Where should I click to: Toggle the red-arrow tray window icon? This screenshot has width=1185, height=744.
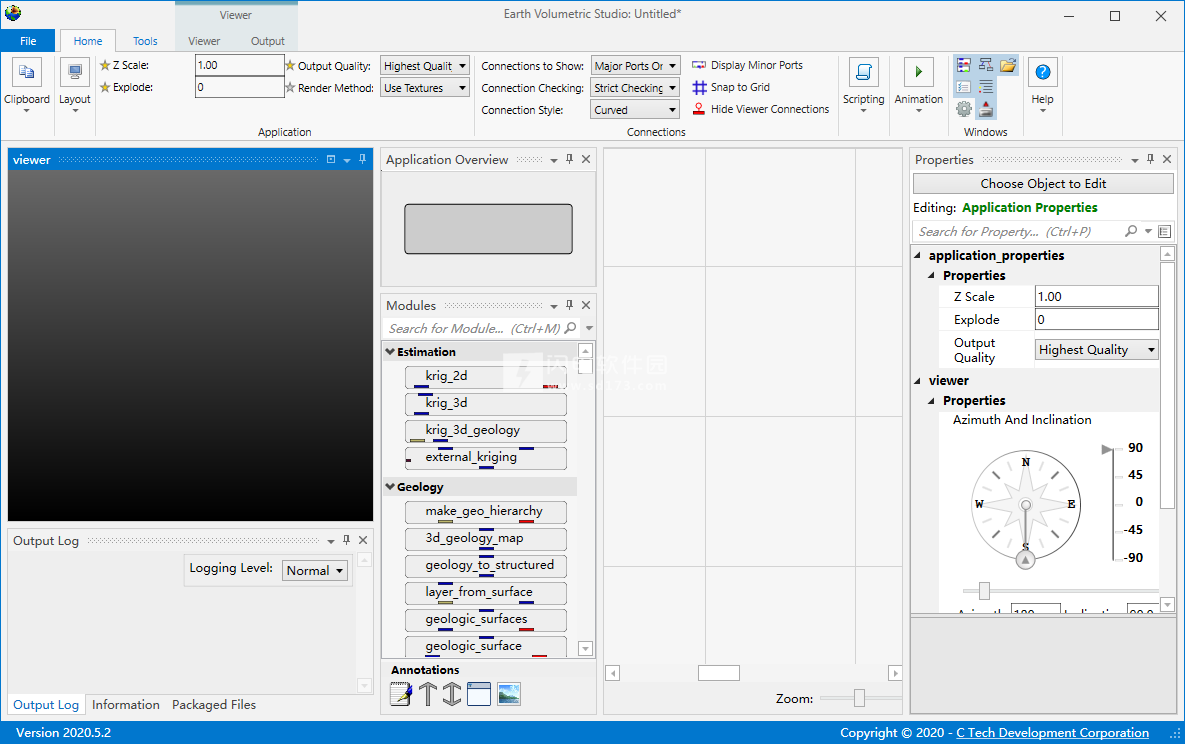[986, 110]
